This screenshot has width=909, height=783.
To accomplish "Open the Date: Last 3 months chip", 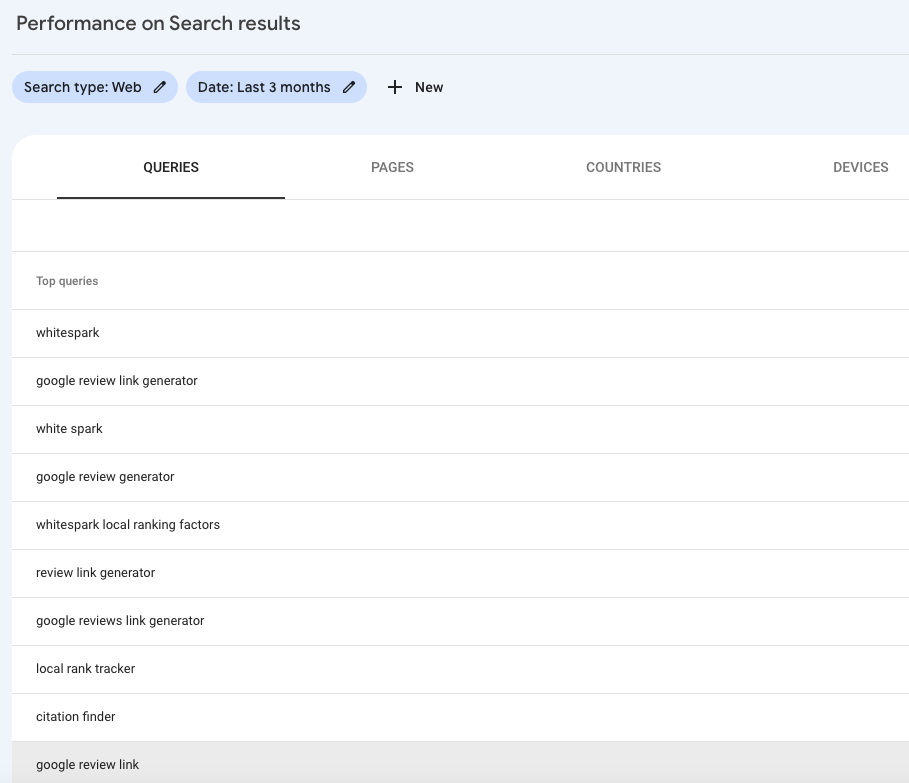I will [x=264, y=87].
